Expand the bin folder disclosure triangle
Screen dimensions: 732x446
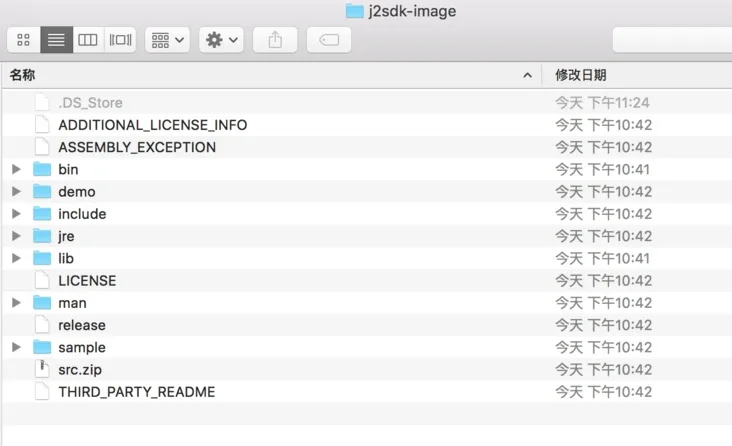point(16,169)
